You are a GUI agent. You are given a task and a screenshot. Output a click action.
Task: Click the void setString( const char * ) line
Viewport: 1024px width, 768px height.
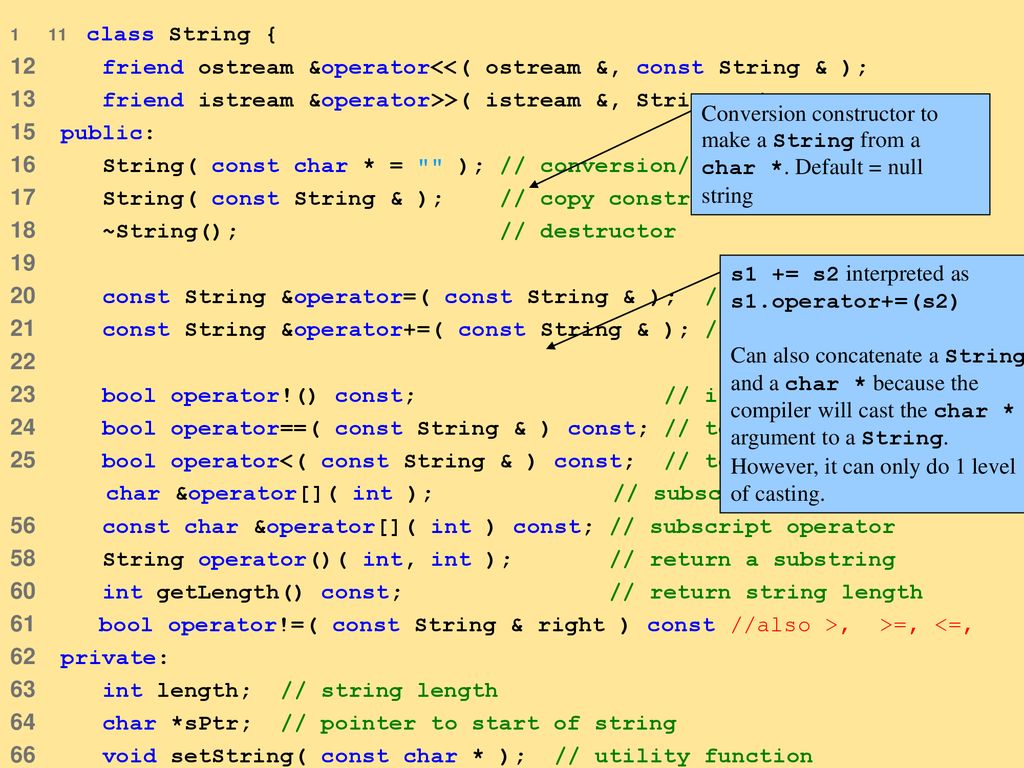coord(313,756)
